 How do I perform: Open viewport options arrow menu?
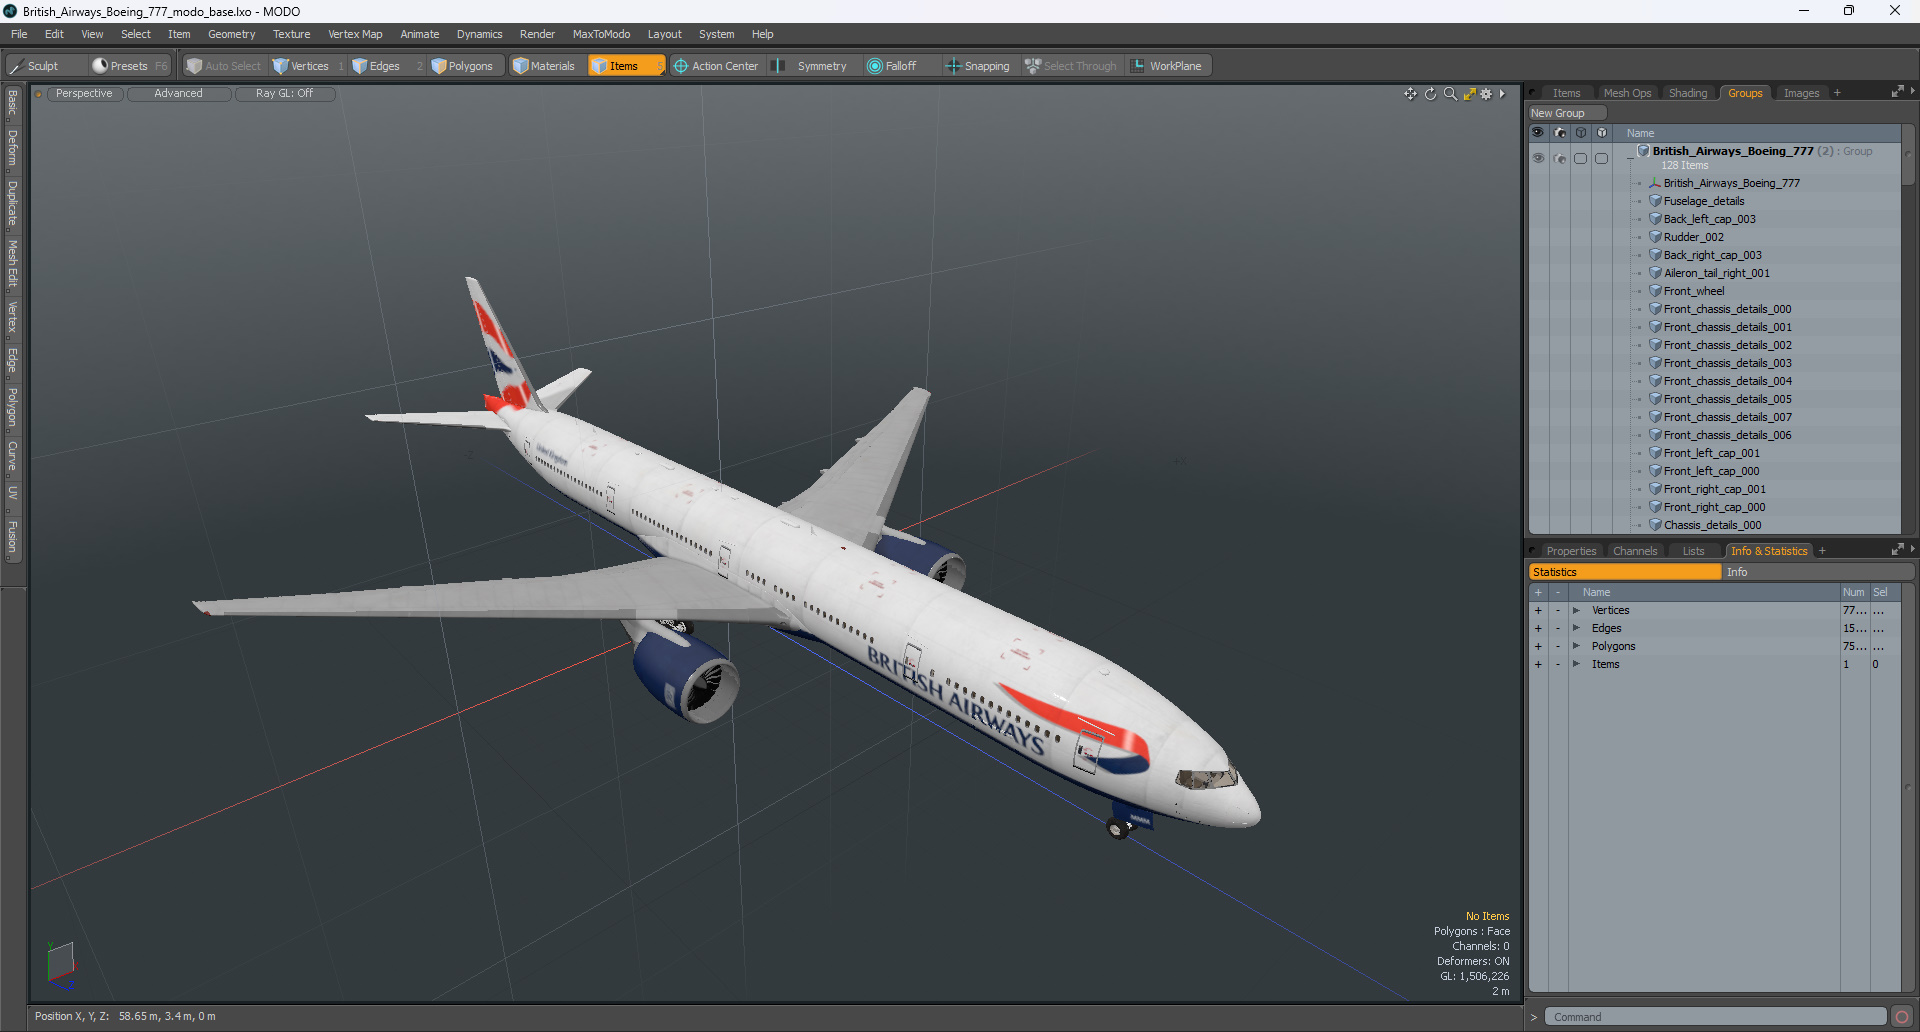1502,94
